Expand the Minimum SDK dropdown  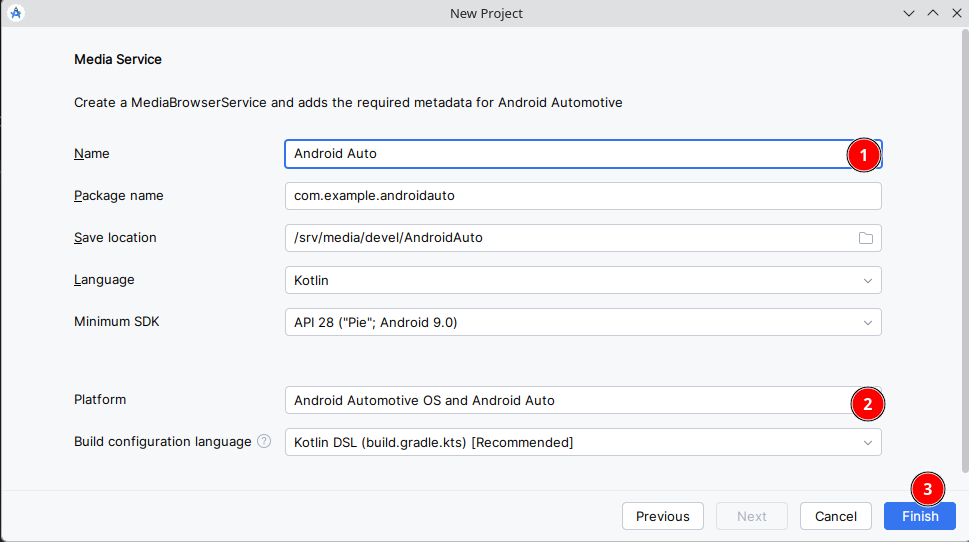tap(582, 322)
